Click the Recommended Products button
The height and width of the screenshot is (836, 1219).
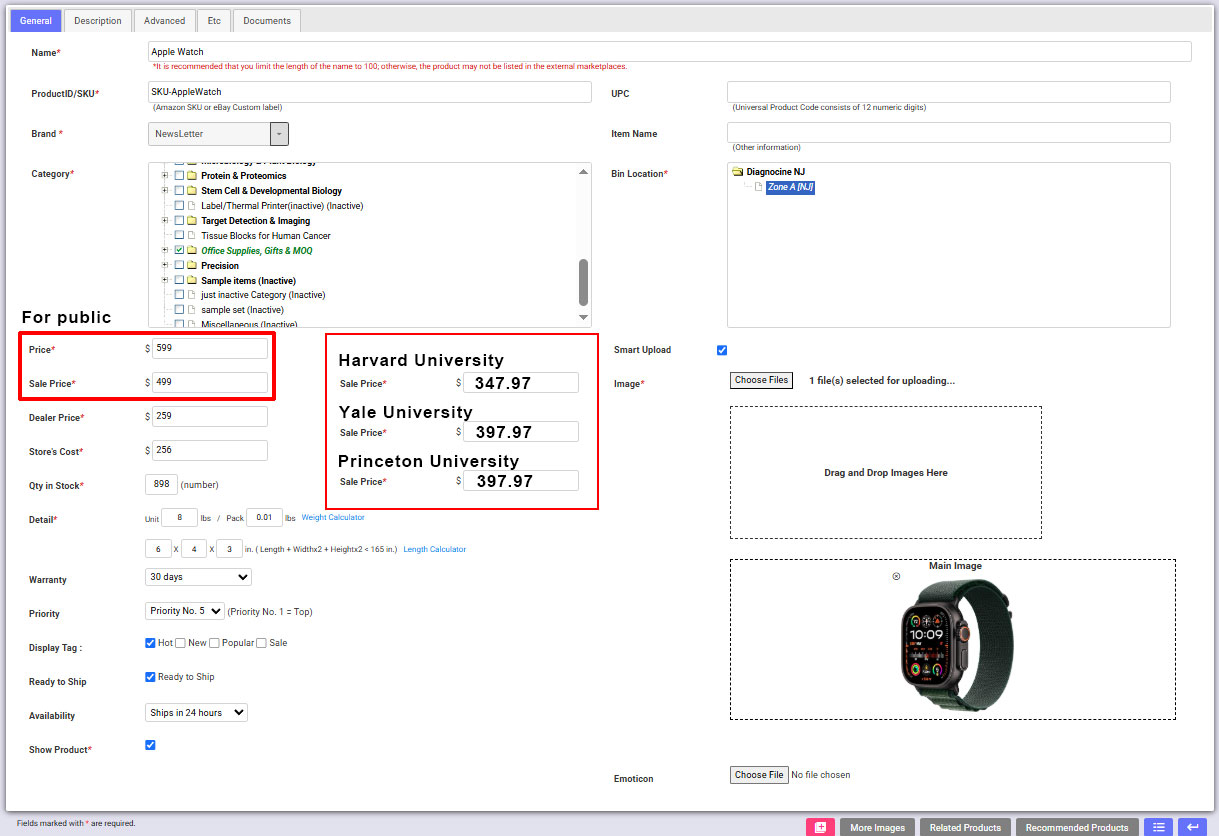click(1076, 827)
